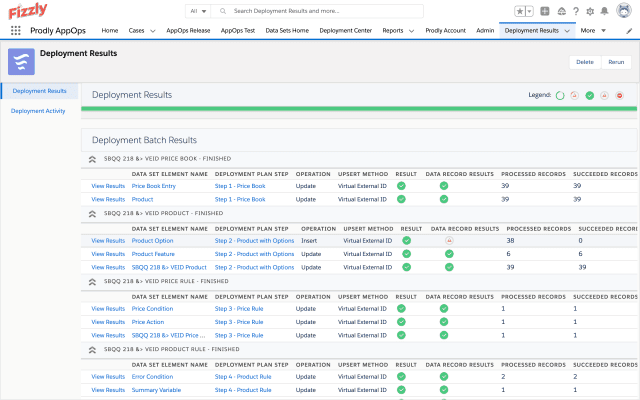Click the Favorites star icon
Viewport: 640px width, 400px height.
pyautogui.click(x=520, y=11)
